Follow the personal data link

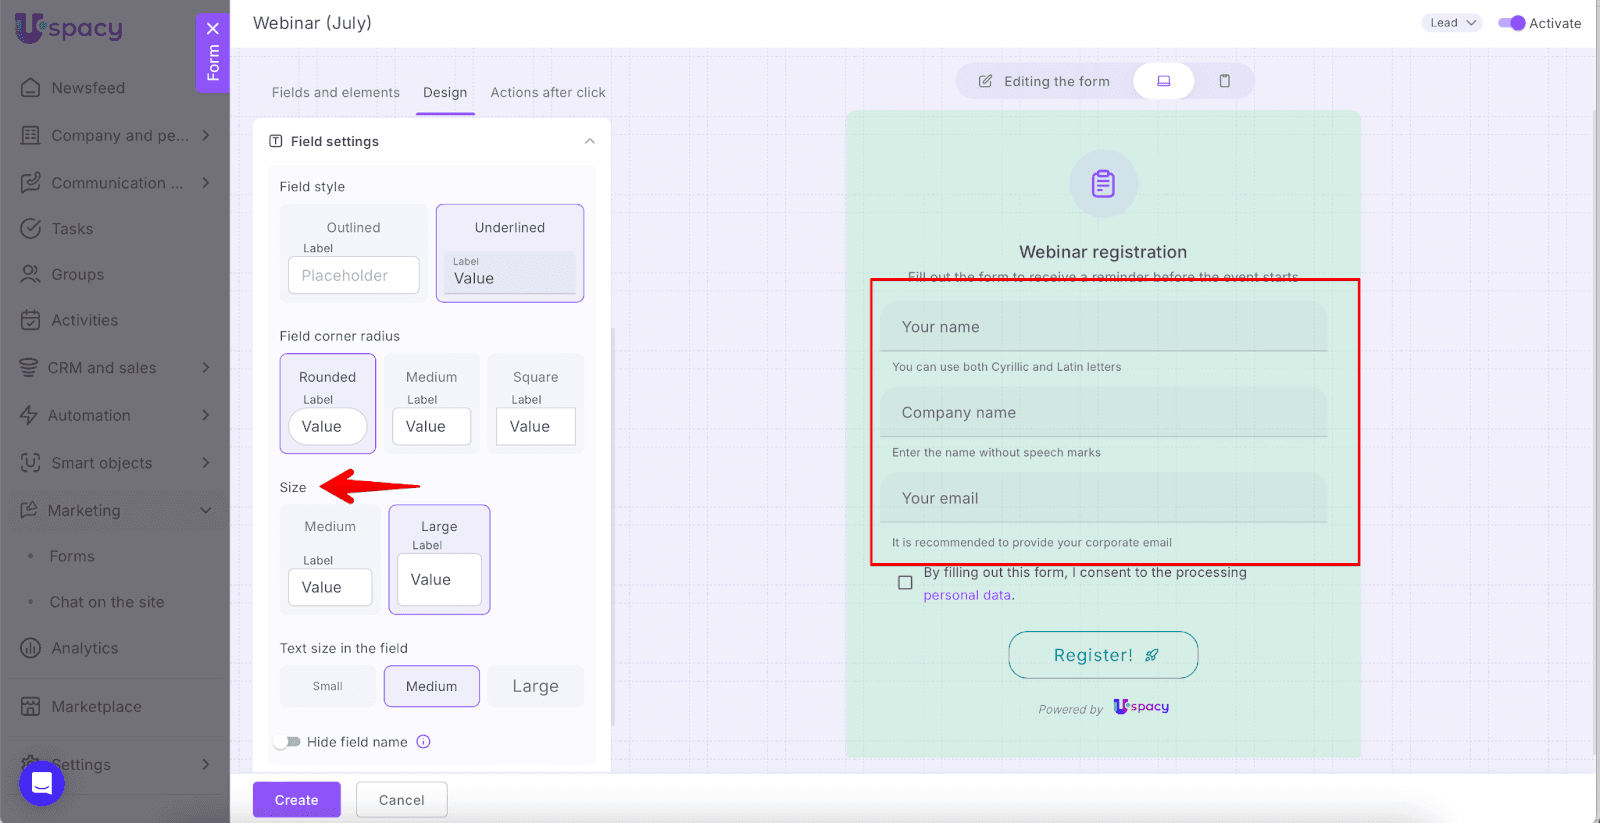(966, 595)
